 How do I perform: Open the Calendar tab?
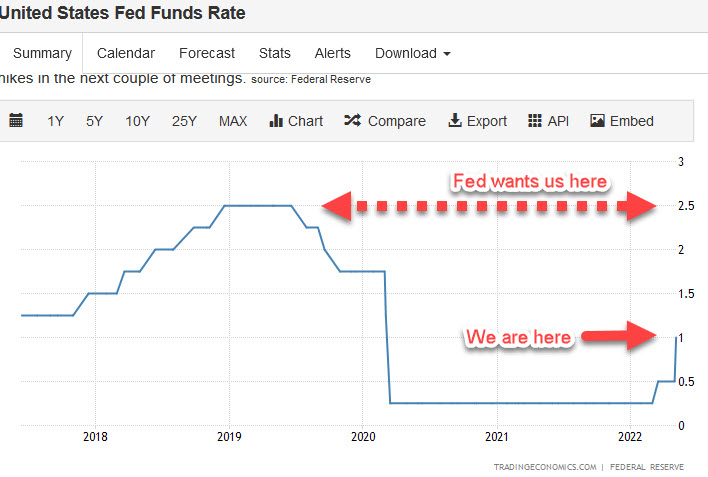pos(126,53)
